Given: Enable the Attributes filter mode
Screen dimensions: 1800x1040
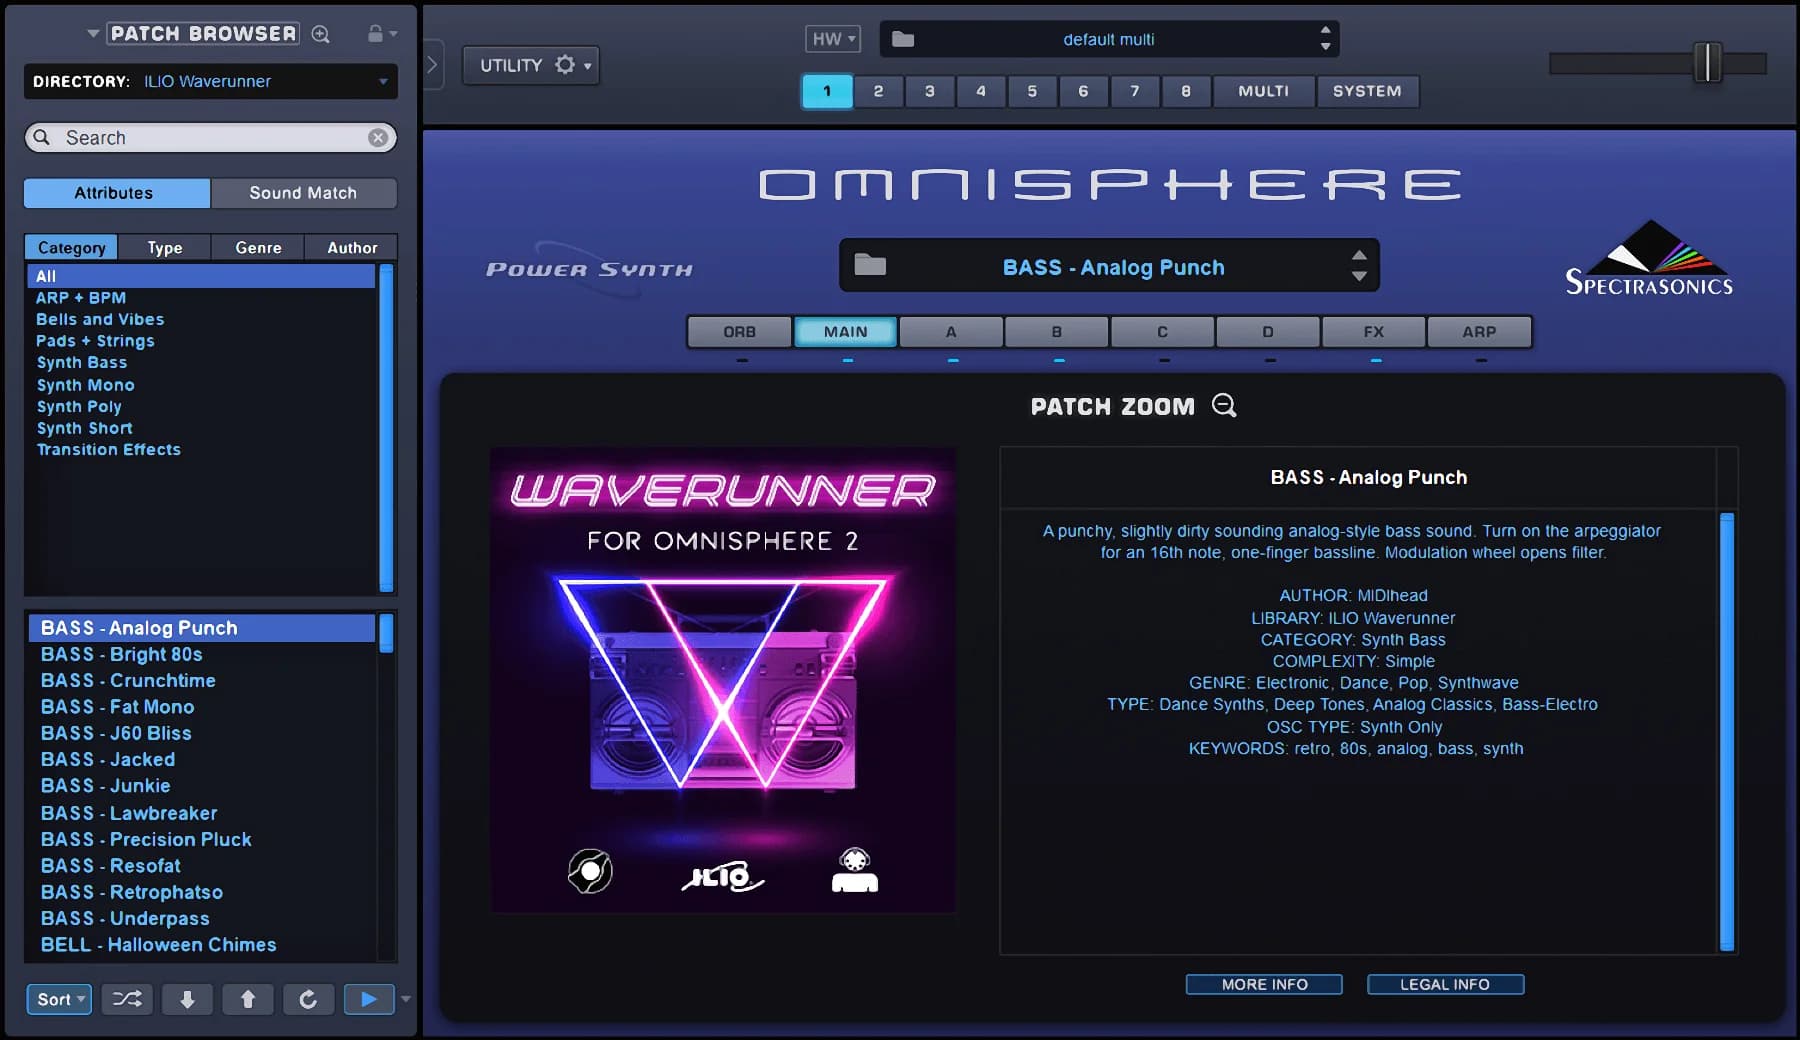Looking at the screenshot, I should click(x=115, y=192).
